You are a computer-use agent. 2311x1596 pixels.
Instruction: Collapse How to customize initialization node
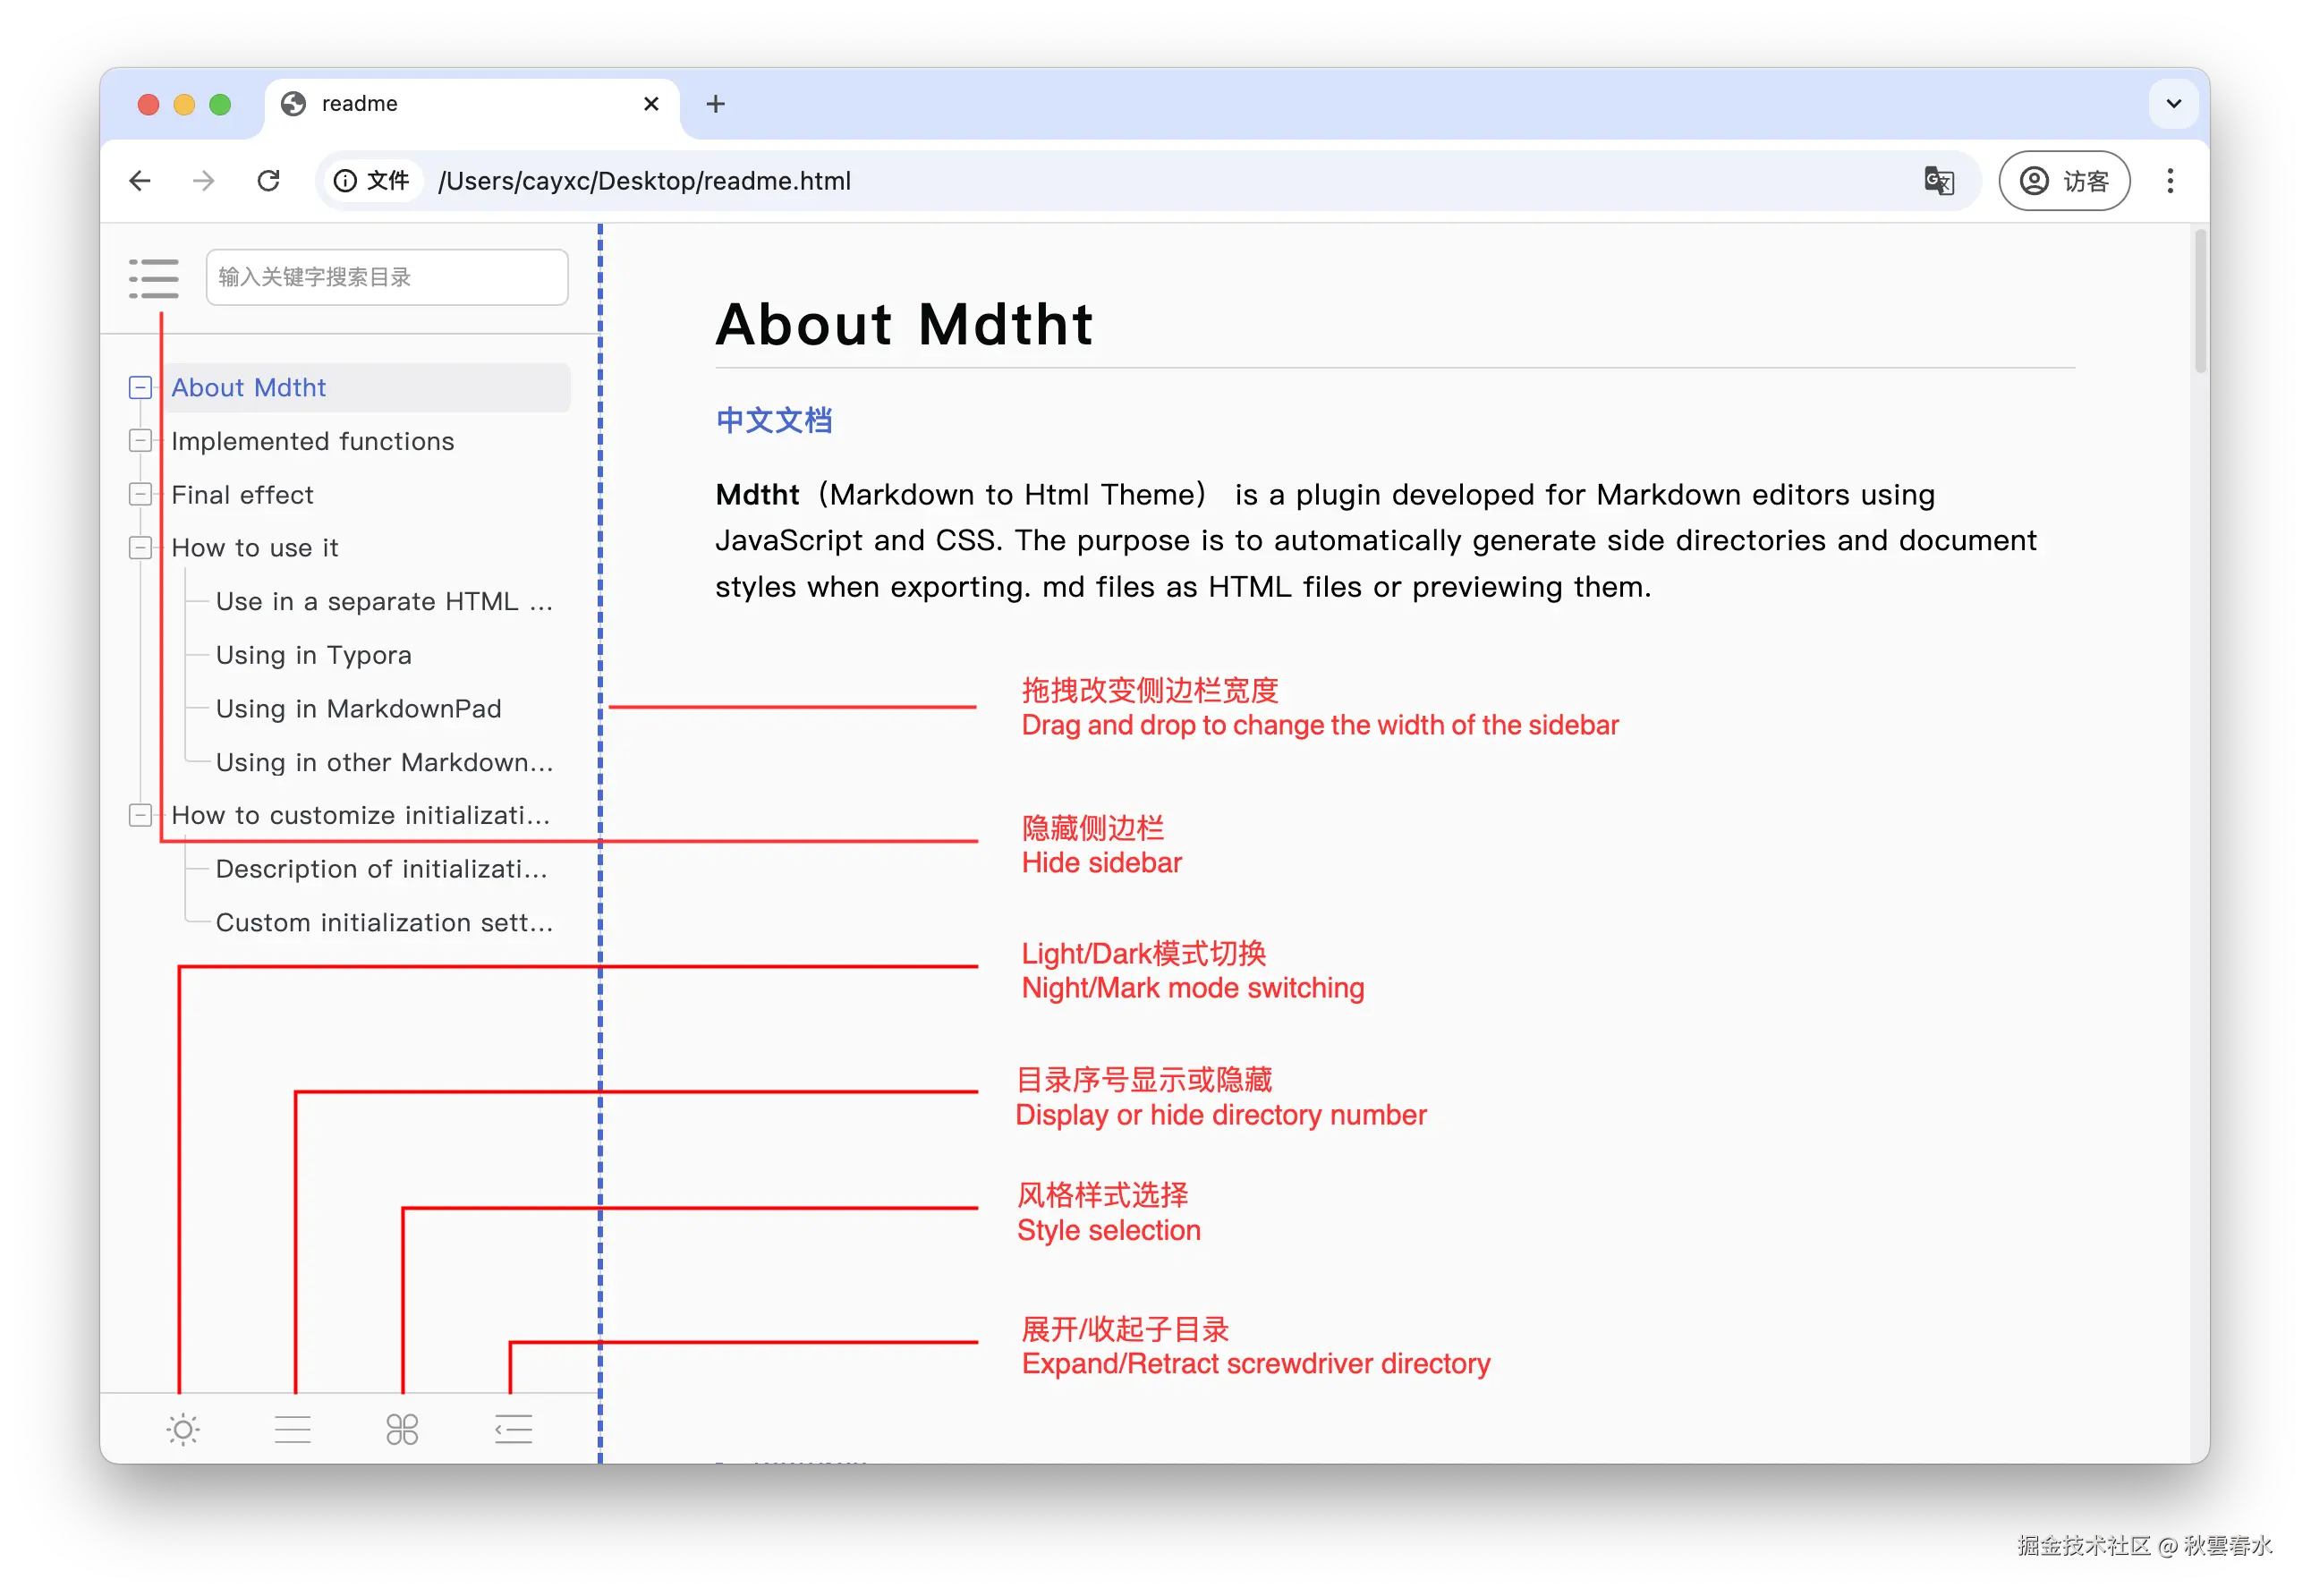[140, 815]
